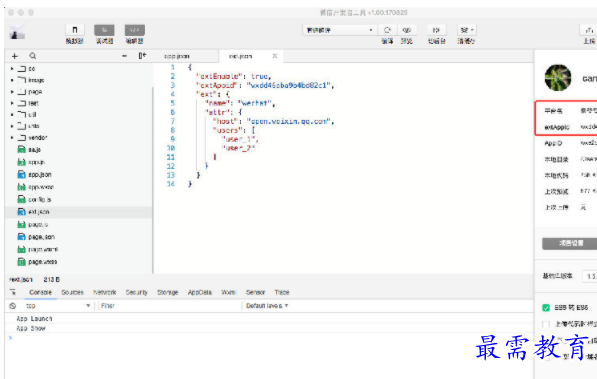
Task: Click the element inspector icon in devtools
Action: pyautogui.click(x=13, y=292)
